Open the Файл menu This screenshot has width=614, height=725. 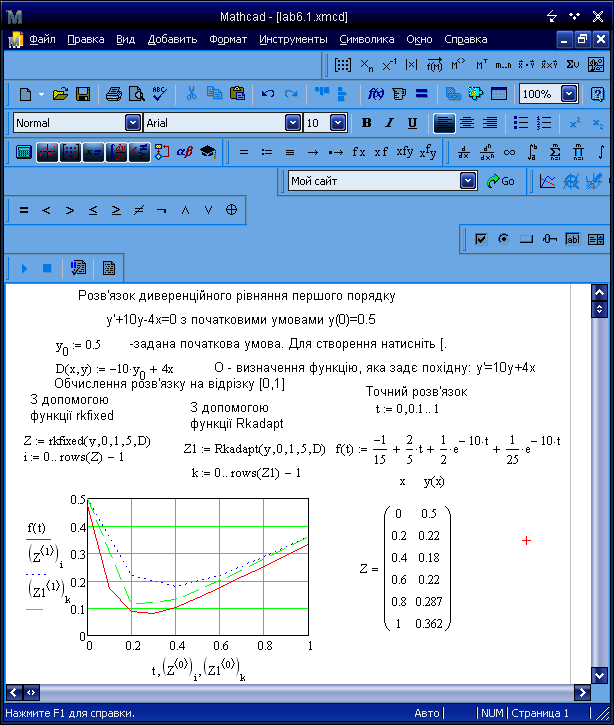tap(43, 39)
